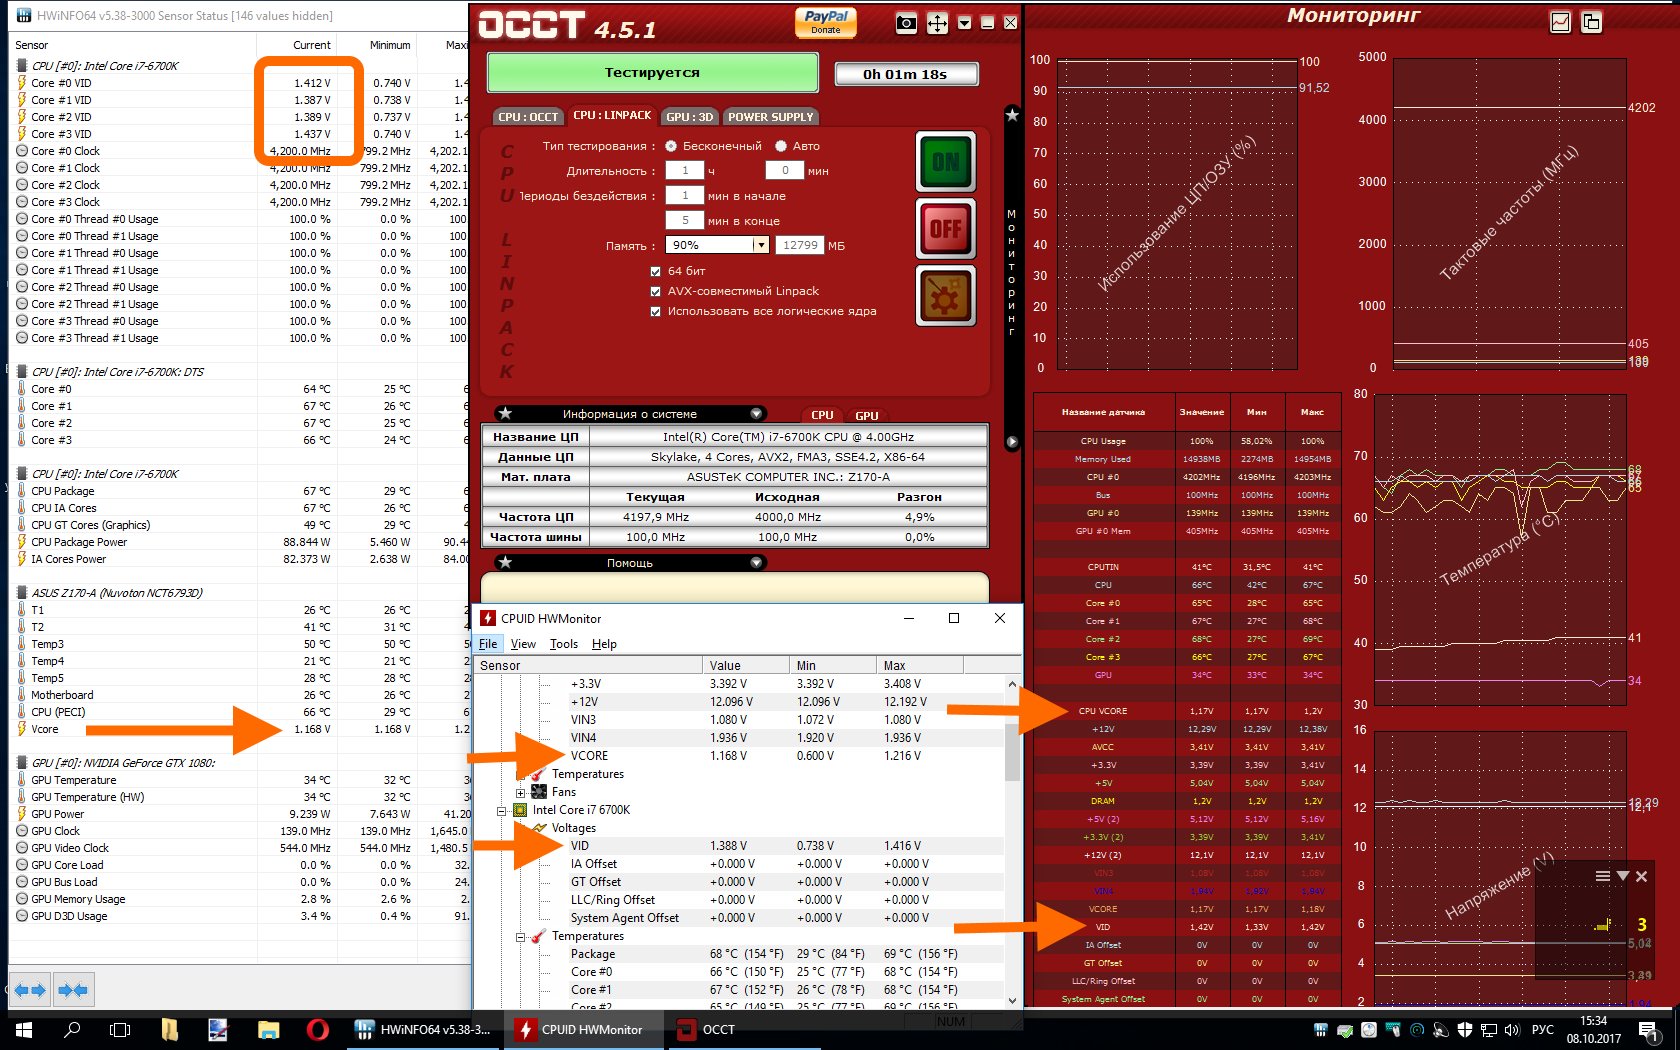Click the Value column header in HWMonitor
This screenshot has width=1680, height=1050.
(x=746, y=665)
